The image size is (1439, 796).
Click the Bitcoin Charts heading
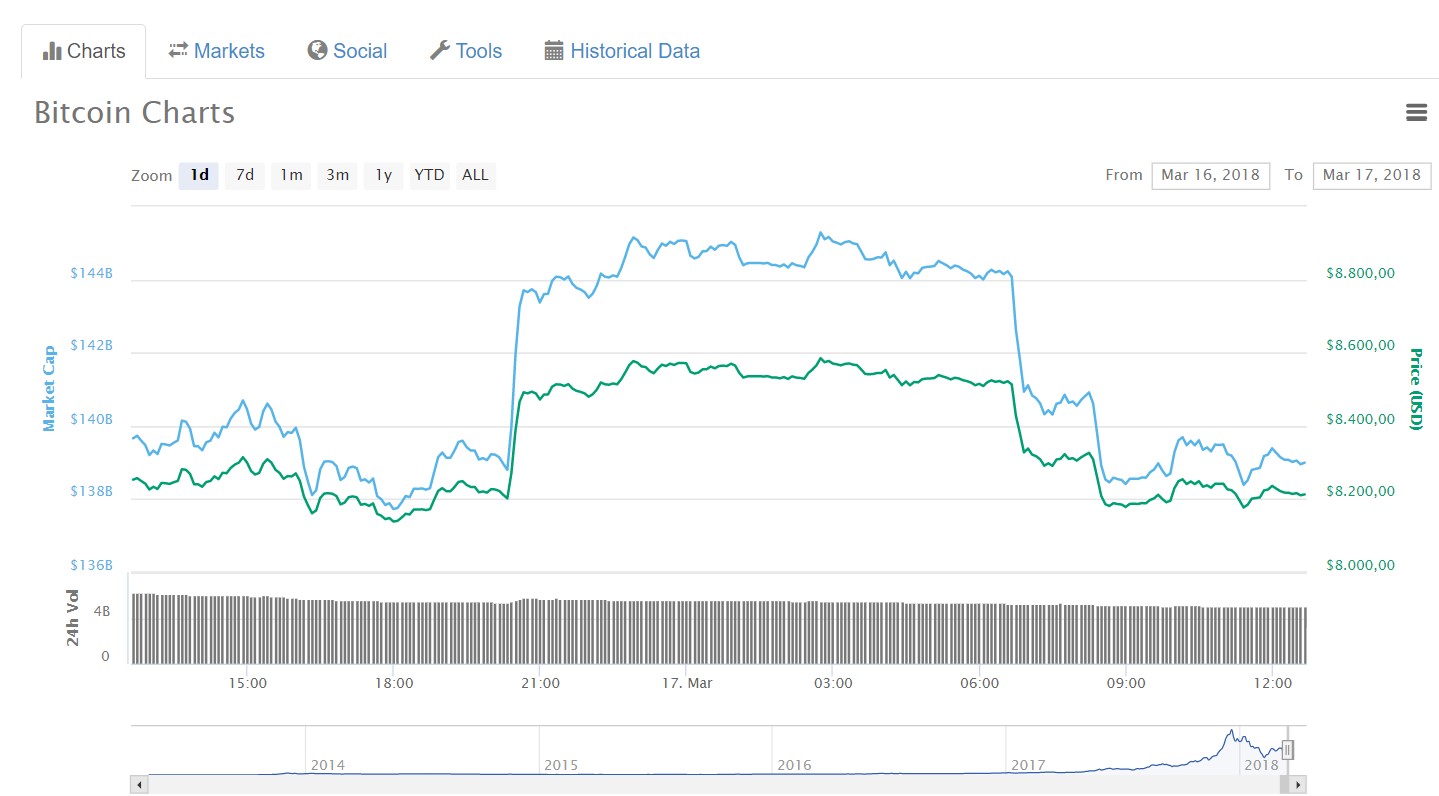coord(135,112)
